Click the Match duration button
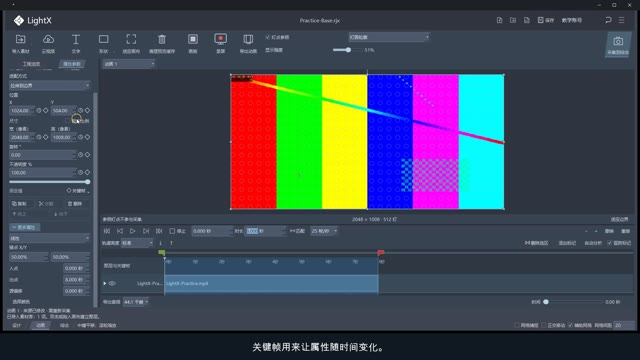The image size is (640, 360). pyautogui.click(x=297, y=231)
